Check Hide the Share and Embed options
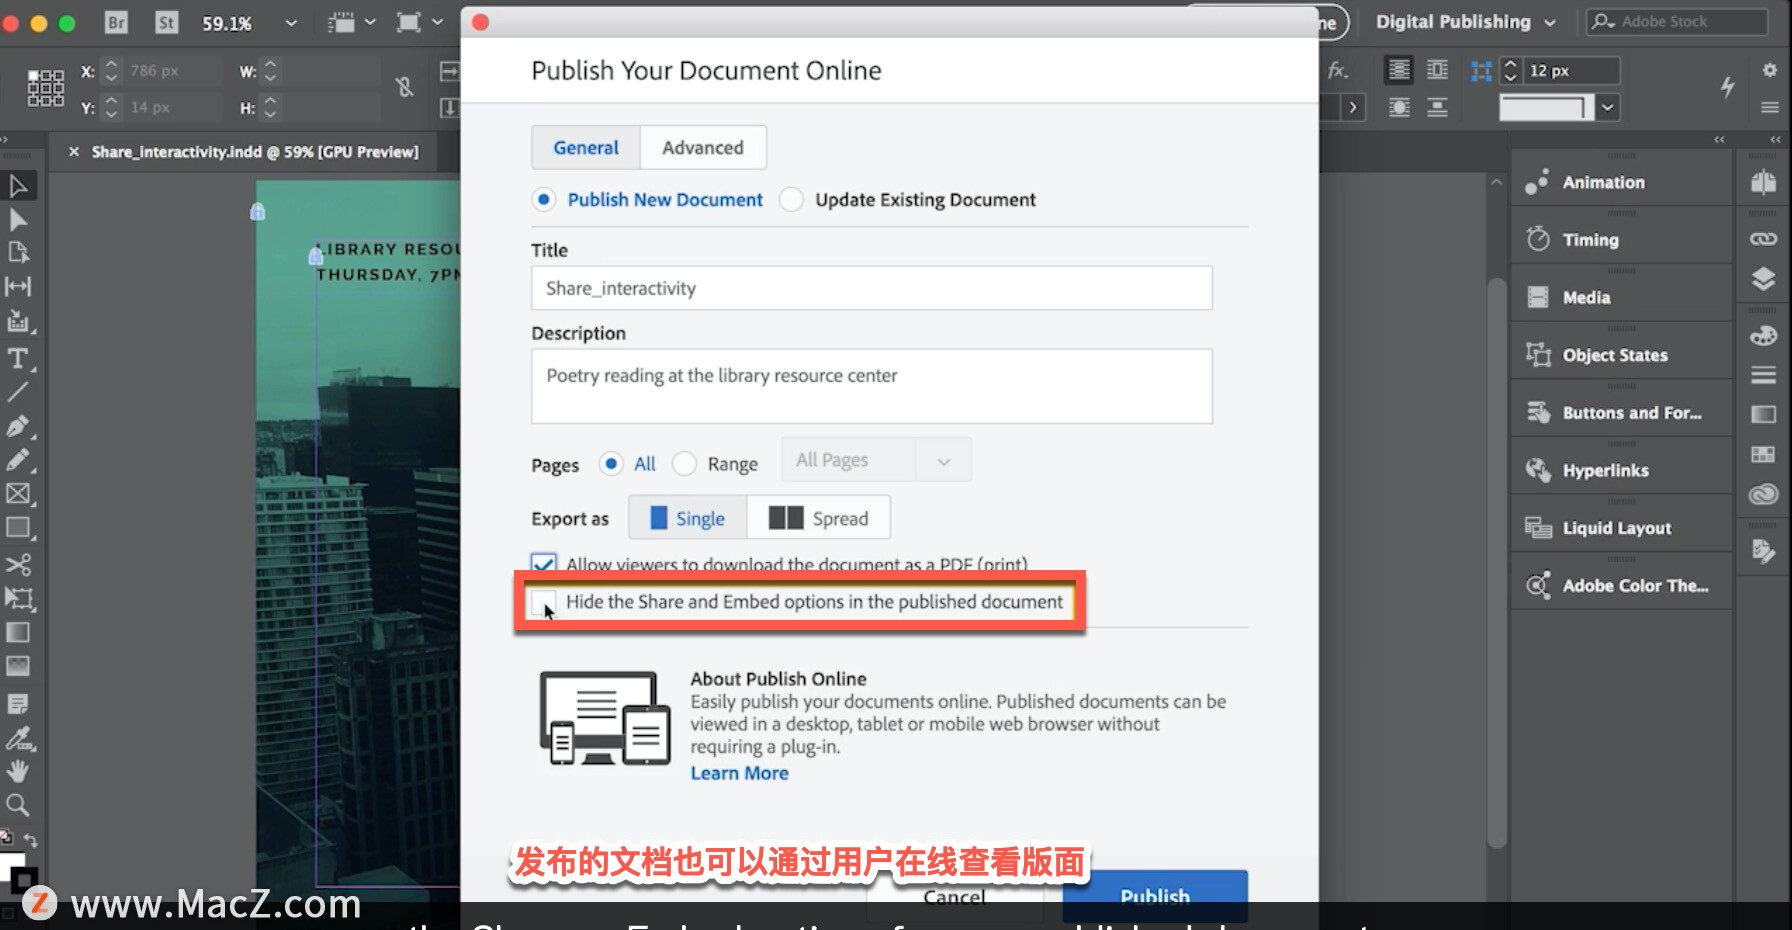 (544, 602)
